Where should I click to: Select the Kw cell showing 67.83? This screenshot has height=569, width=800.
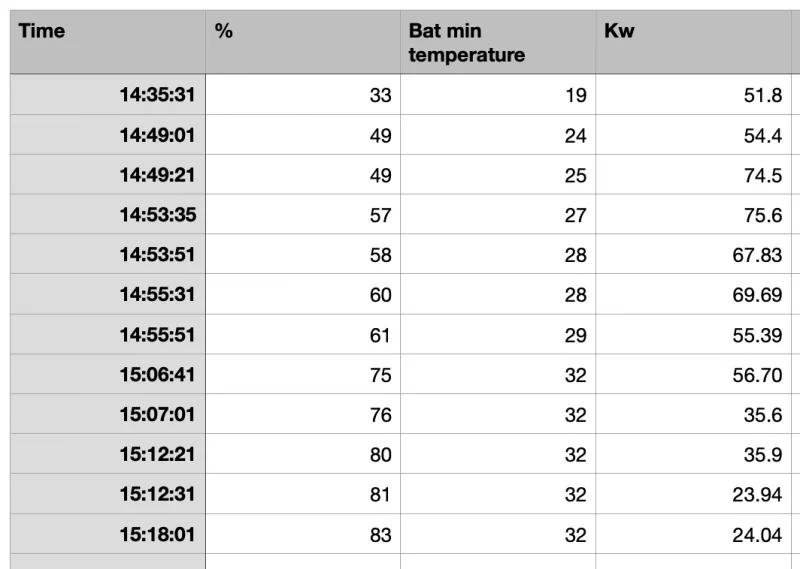click(x=757, y=255)
